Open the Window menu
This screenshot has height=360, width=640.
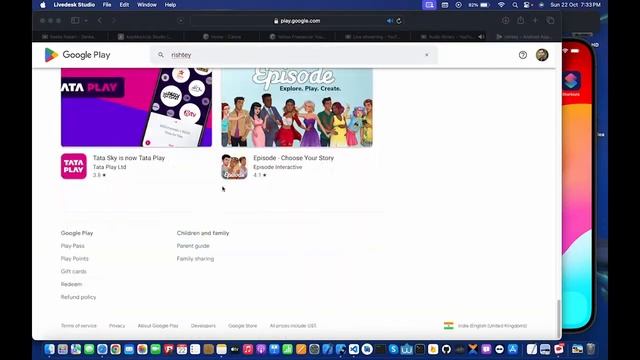pyautogui.click(x=147, y=5)
